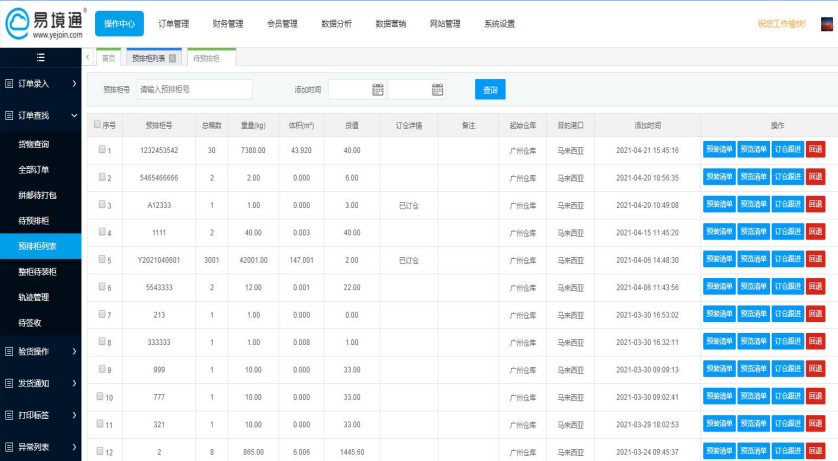Toggle the sidebar hamburger menu icon
Screen dimensions: 838x461
click(x=41, y=58)
